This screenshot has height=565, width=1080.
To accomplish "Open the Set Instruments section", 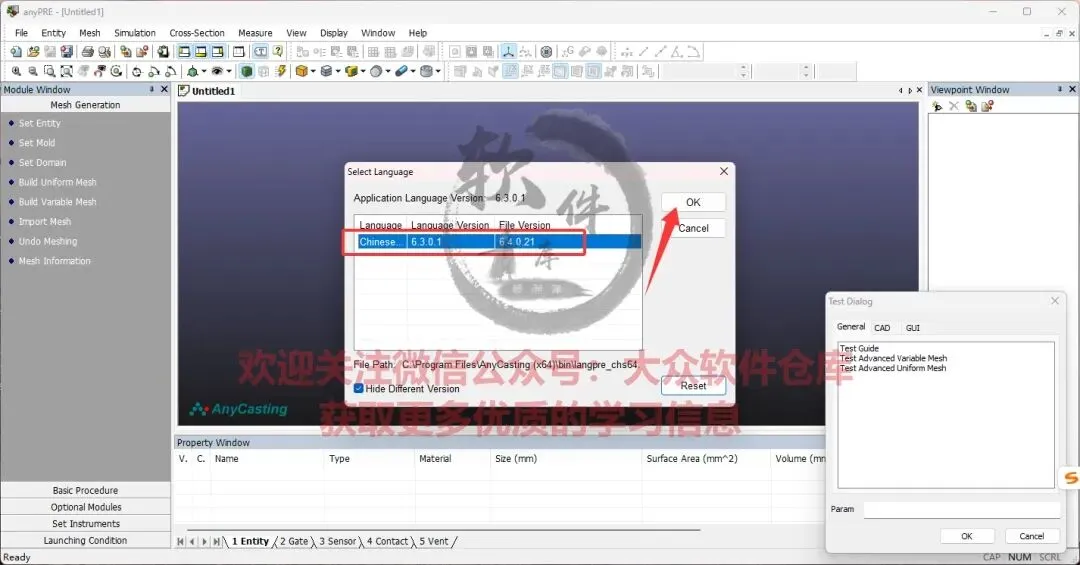I will (85, 524).
